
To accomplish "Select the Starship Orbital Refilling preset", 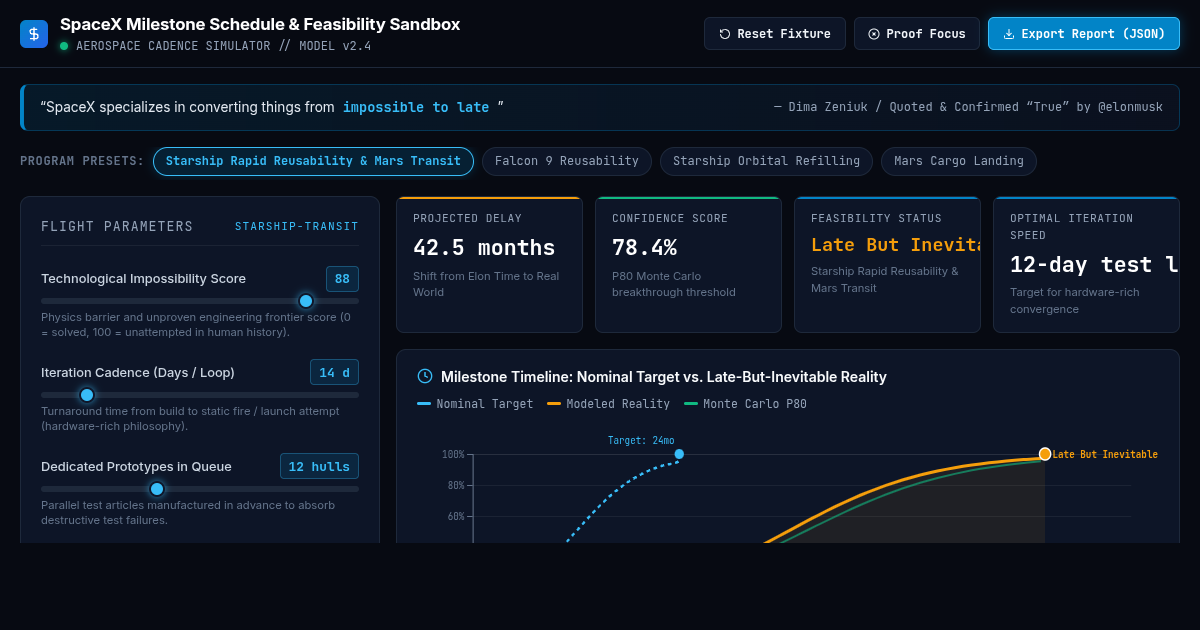I will [766, 161].
